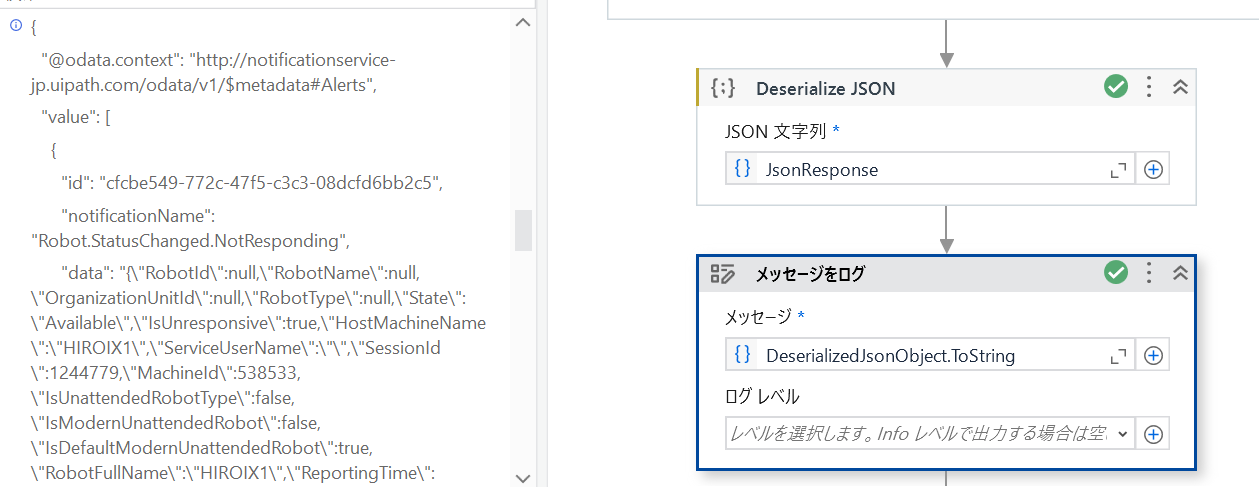Click the plus button next to DeserializedJsonObject.ToString
This screenshot has width=1259, height=487.
tap(1153, 356)
